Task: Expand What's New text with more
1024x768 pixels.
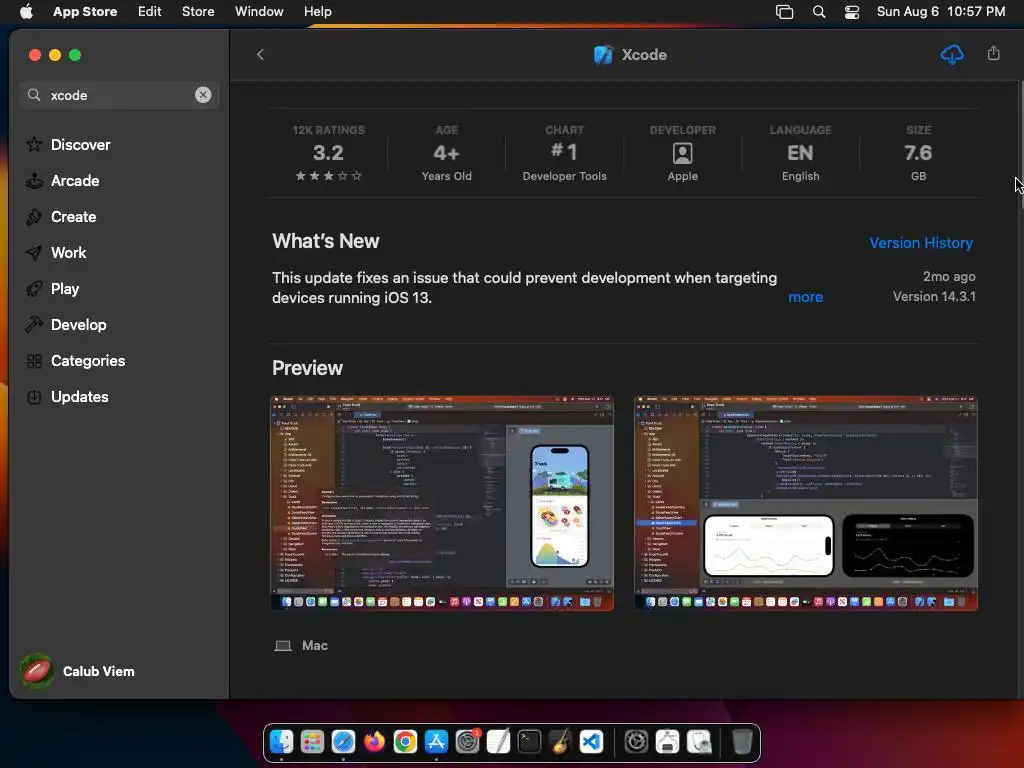Action: pyautogui.click(x=805, y=296)
